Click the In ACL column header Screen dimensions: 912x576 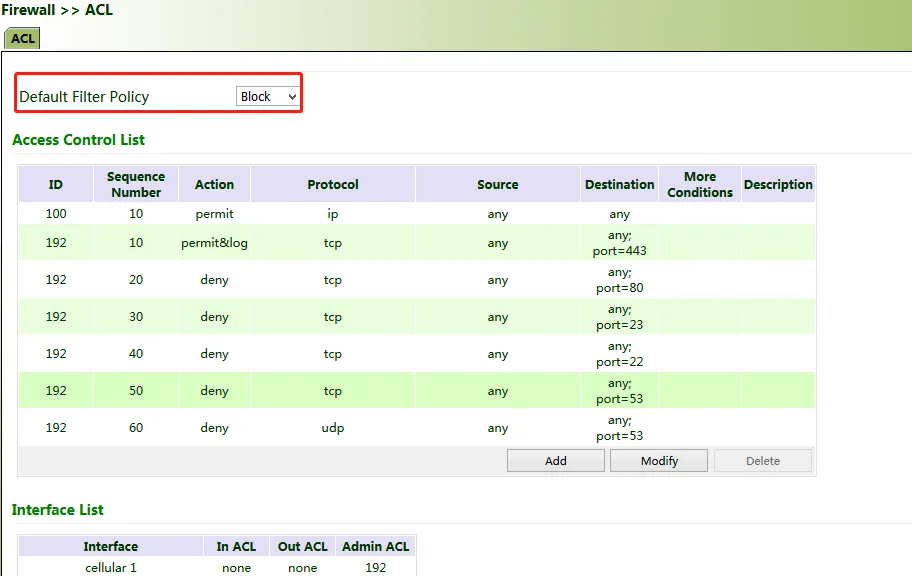point(236,546)
